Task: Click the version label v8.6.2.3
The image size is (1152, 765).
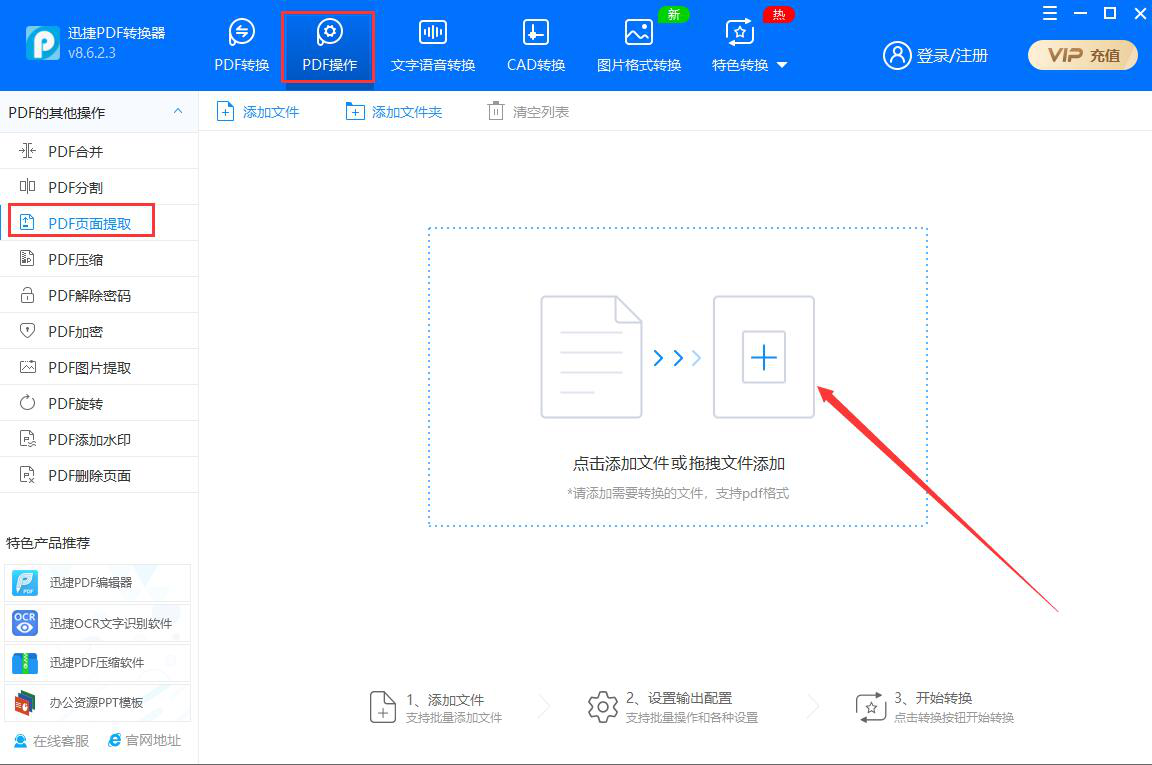Action: [92, 53]
